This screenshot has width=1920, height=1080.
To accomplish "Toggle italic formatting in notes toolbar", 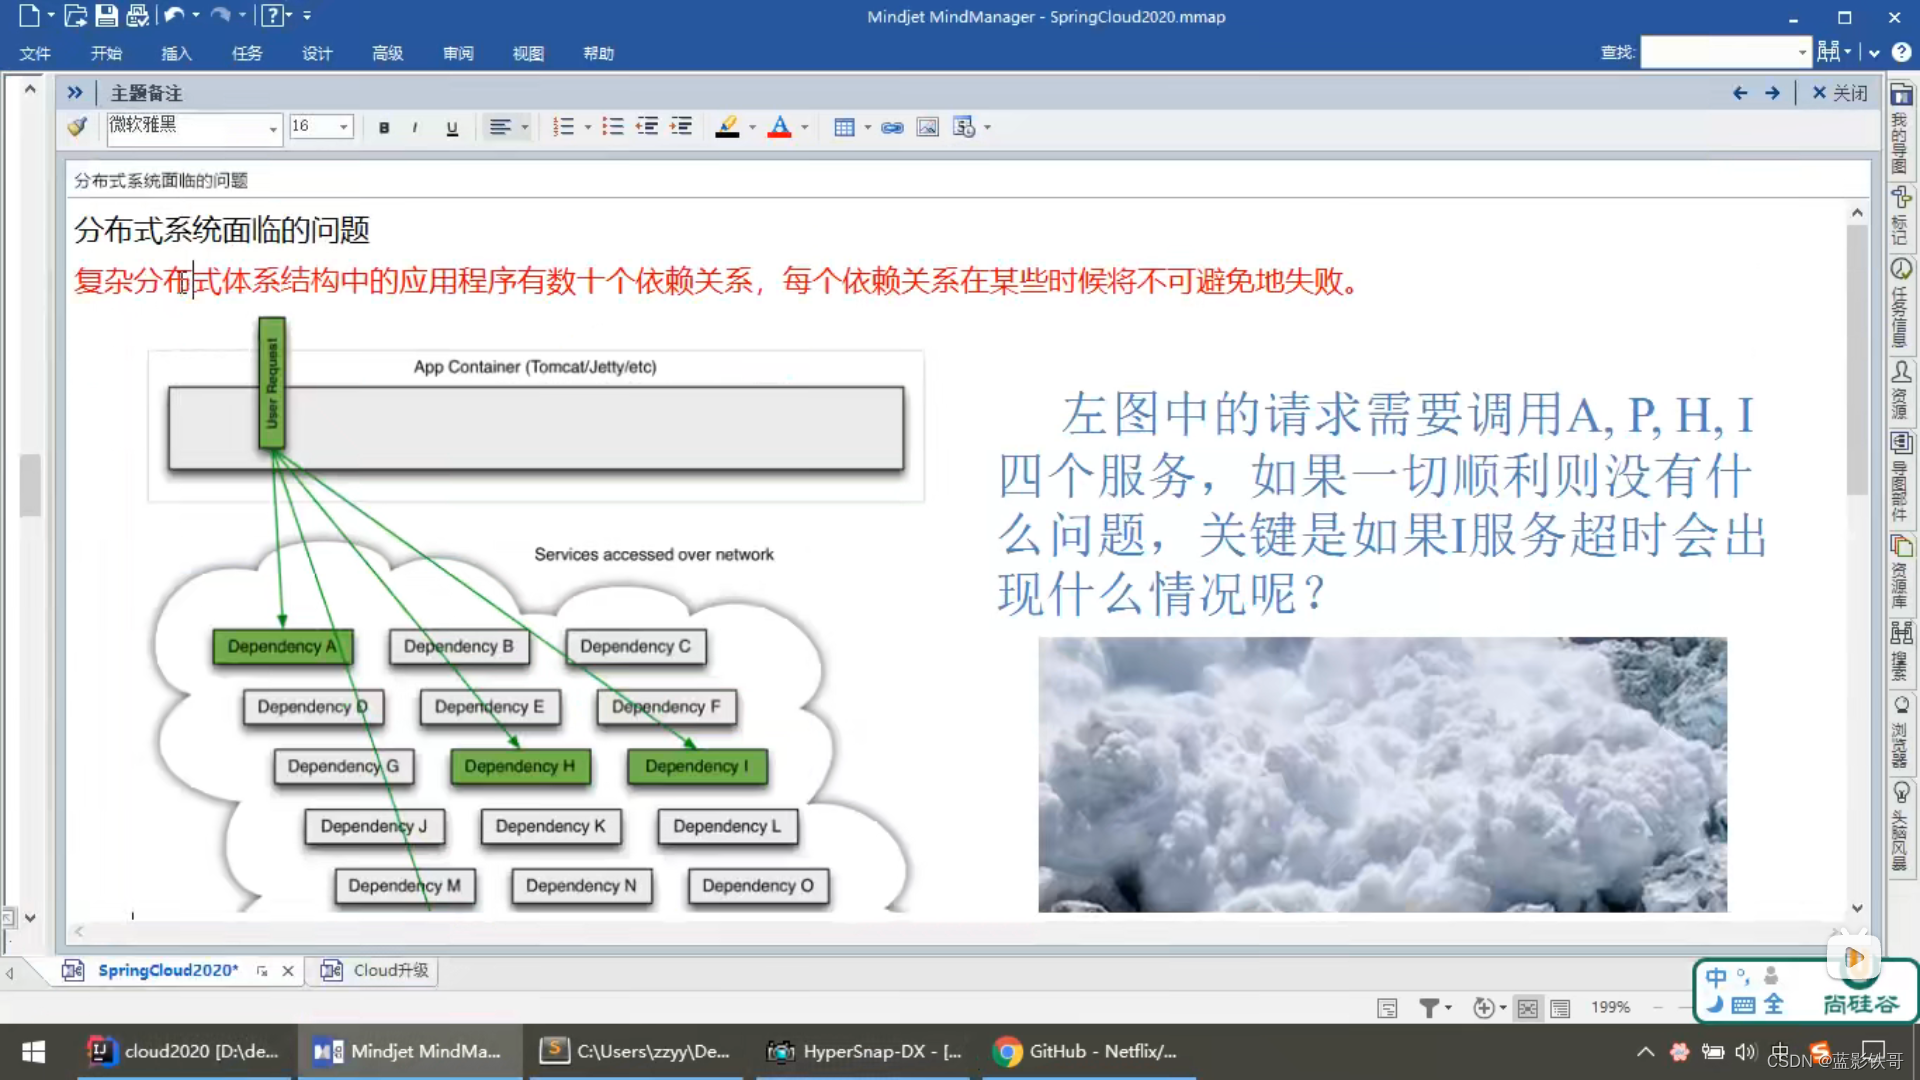I will [415, 127].
